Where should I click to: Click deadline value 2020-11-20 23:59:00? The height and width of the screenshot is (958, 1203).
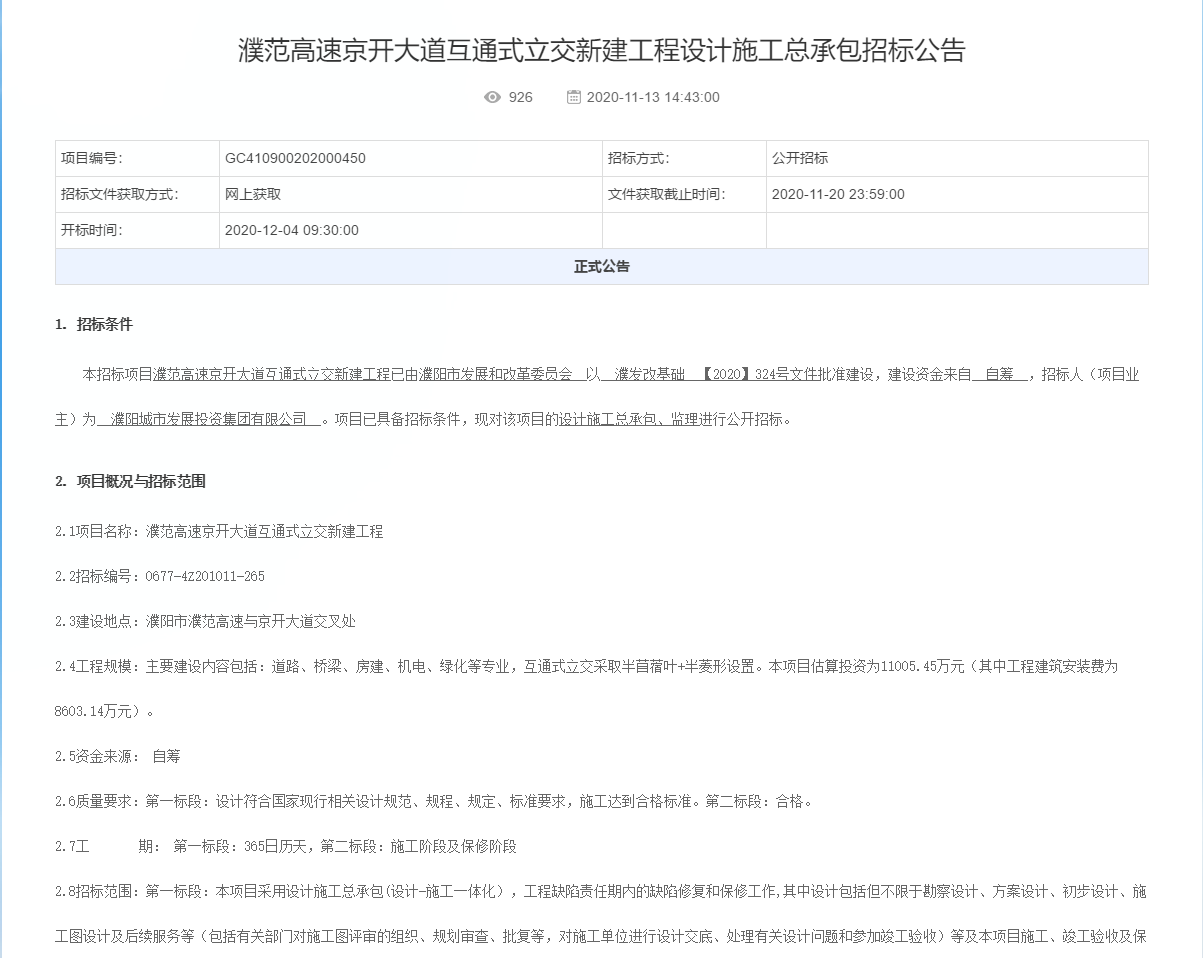pyautogui.click(x=838, y=195)
